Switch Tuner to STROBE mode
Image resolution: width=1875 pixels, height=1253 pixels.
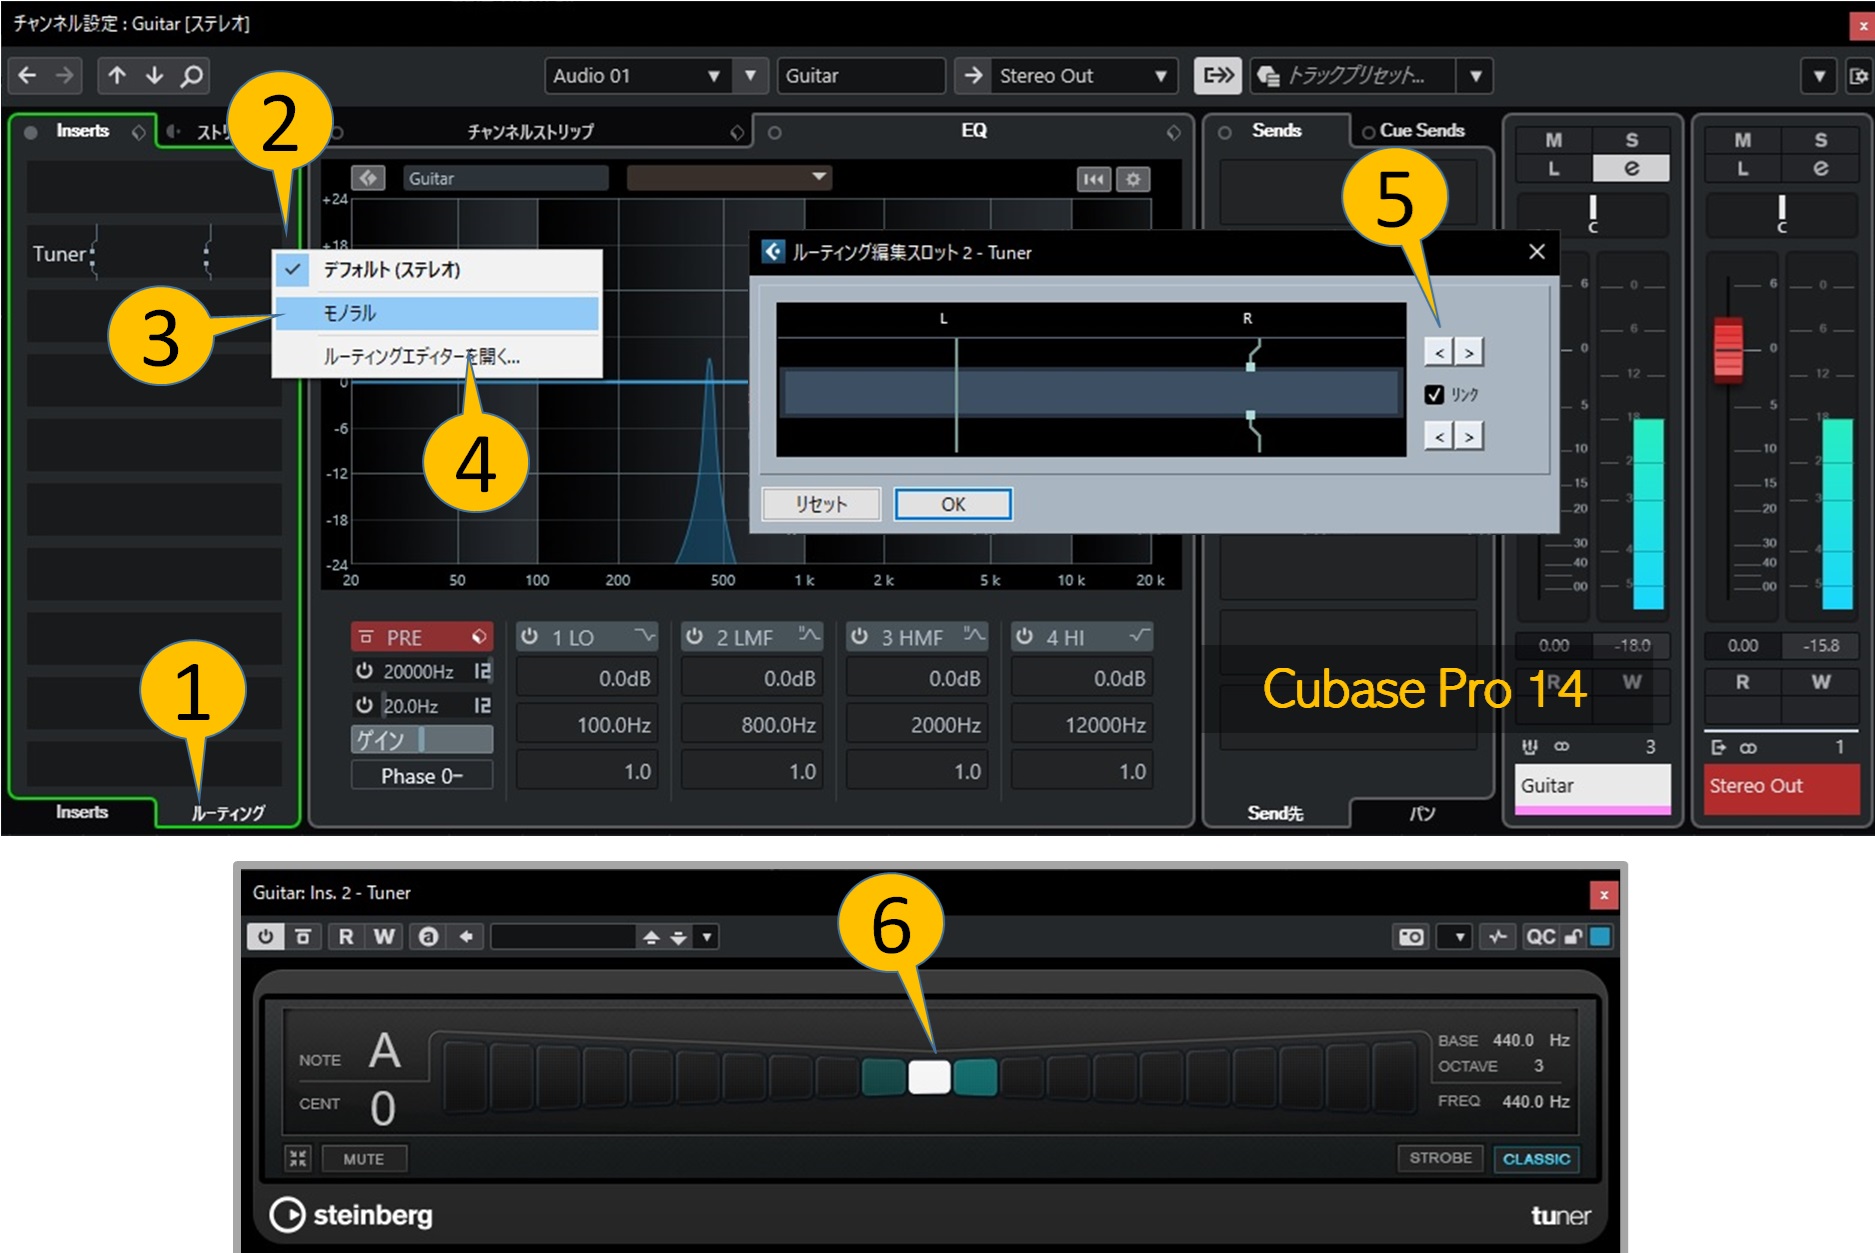(1440, 1158)
